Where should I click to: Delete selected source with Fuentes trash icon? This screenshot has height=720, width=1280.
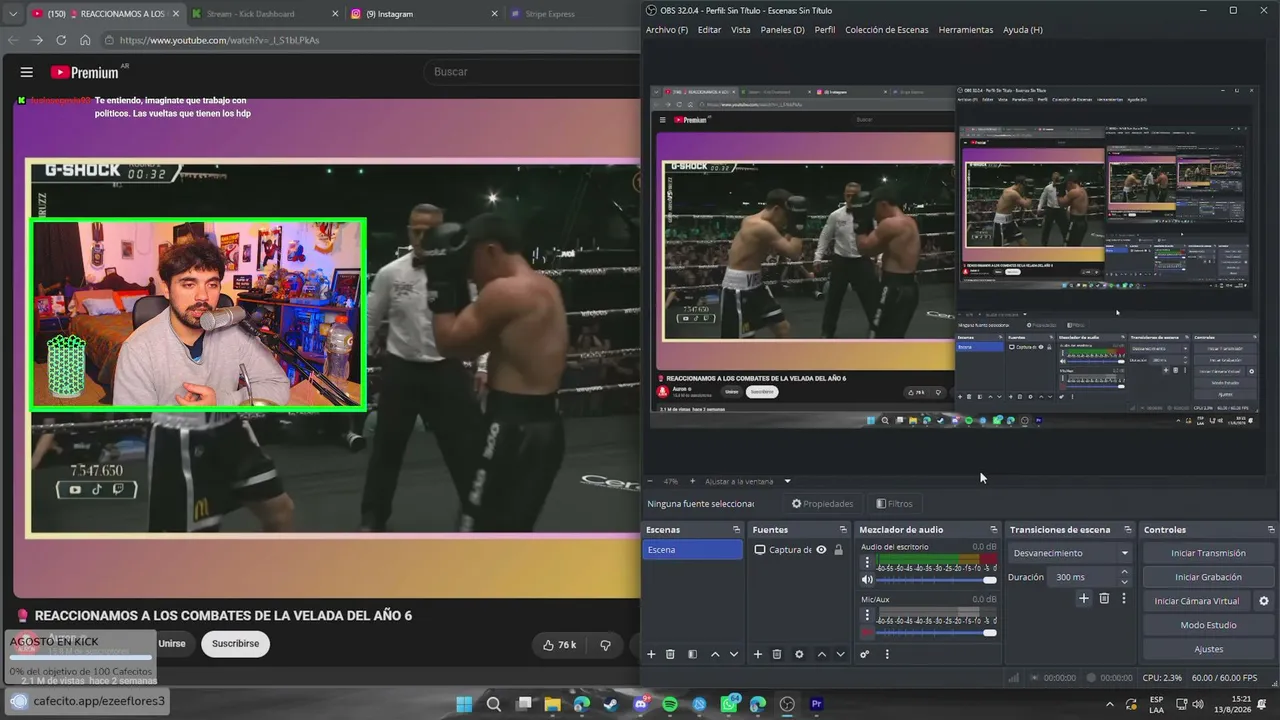pos(777,654)
